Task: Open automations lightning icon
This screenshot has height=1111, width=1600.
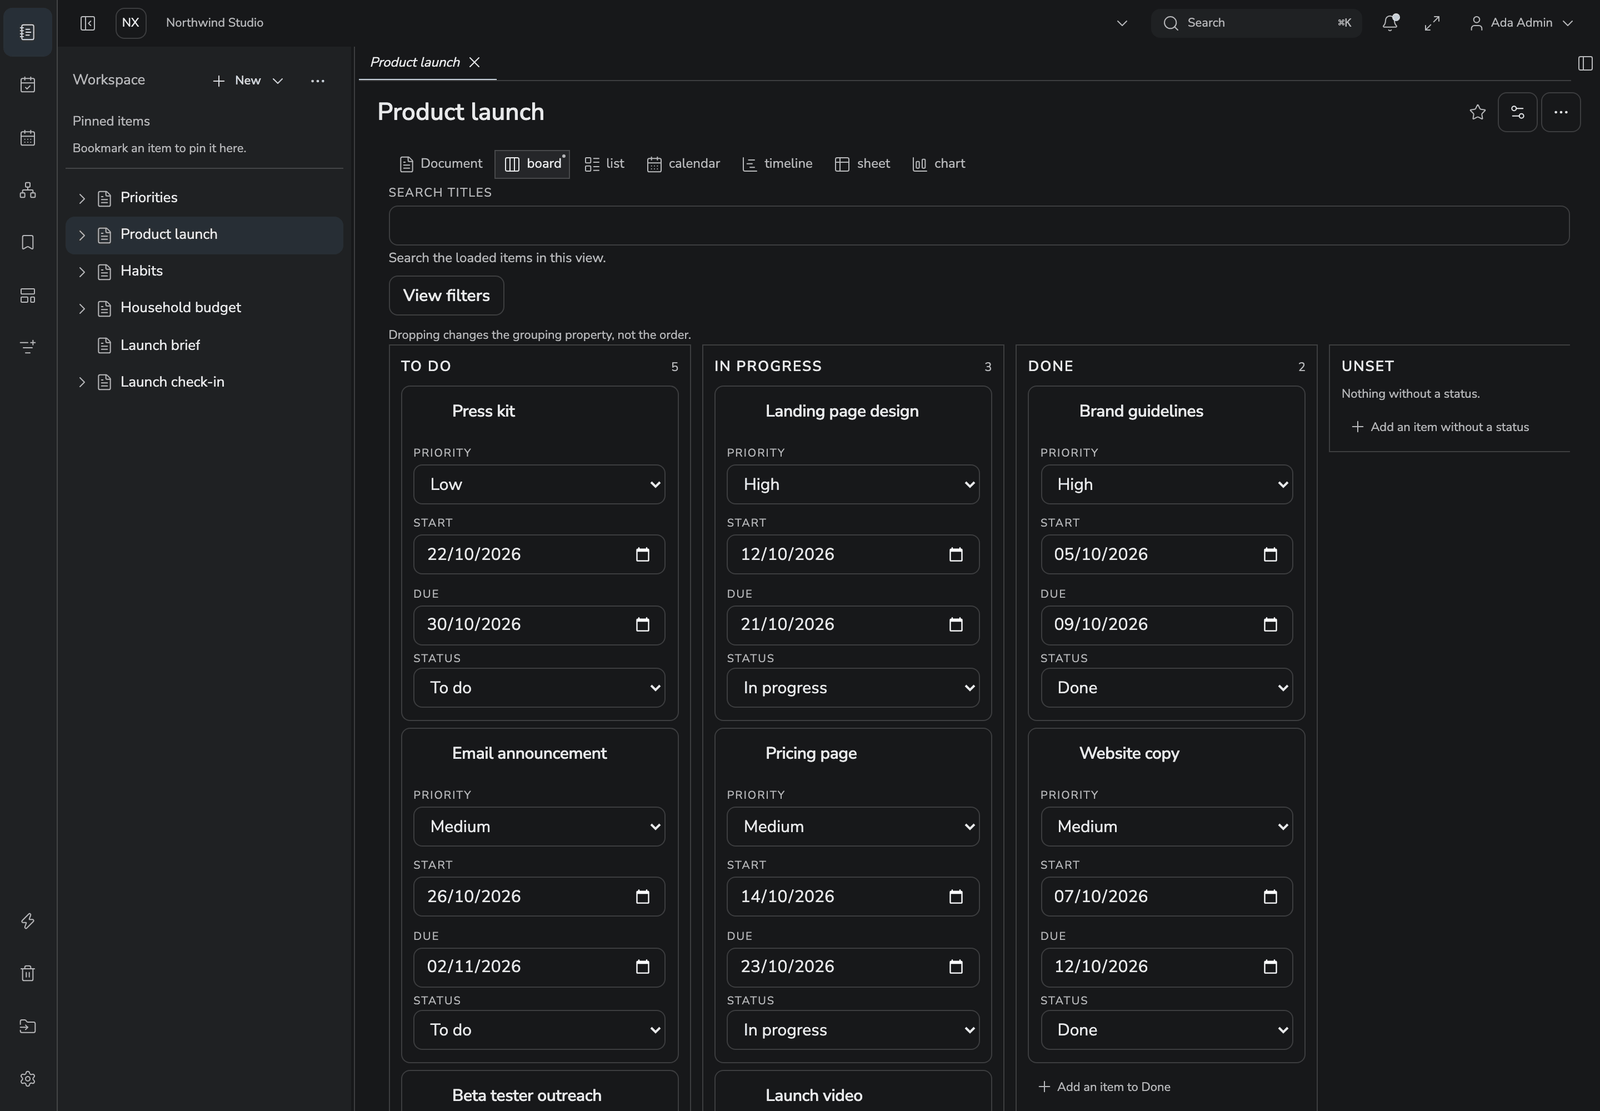Action: tap(28, 921)
